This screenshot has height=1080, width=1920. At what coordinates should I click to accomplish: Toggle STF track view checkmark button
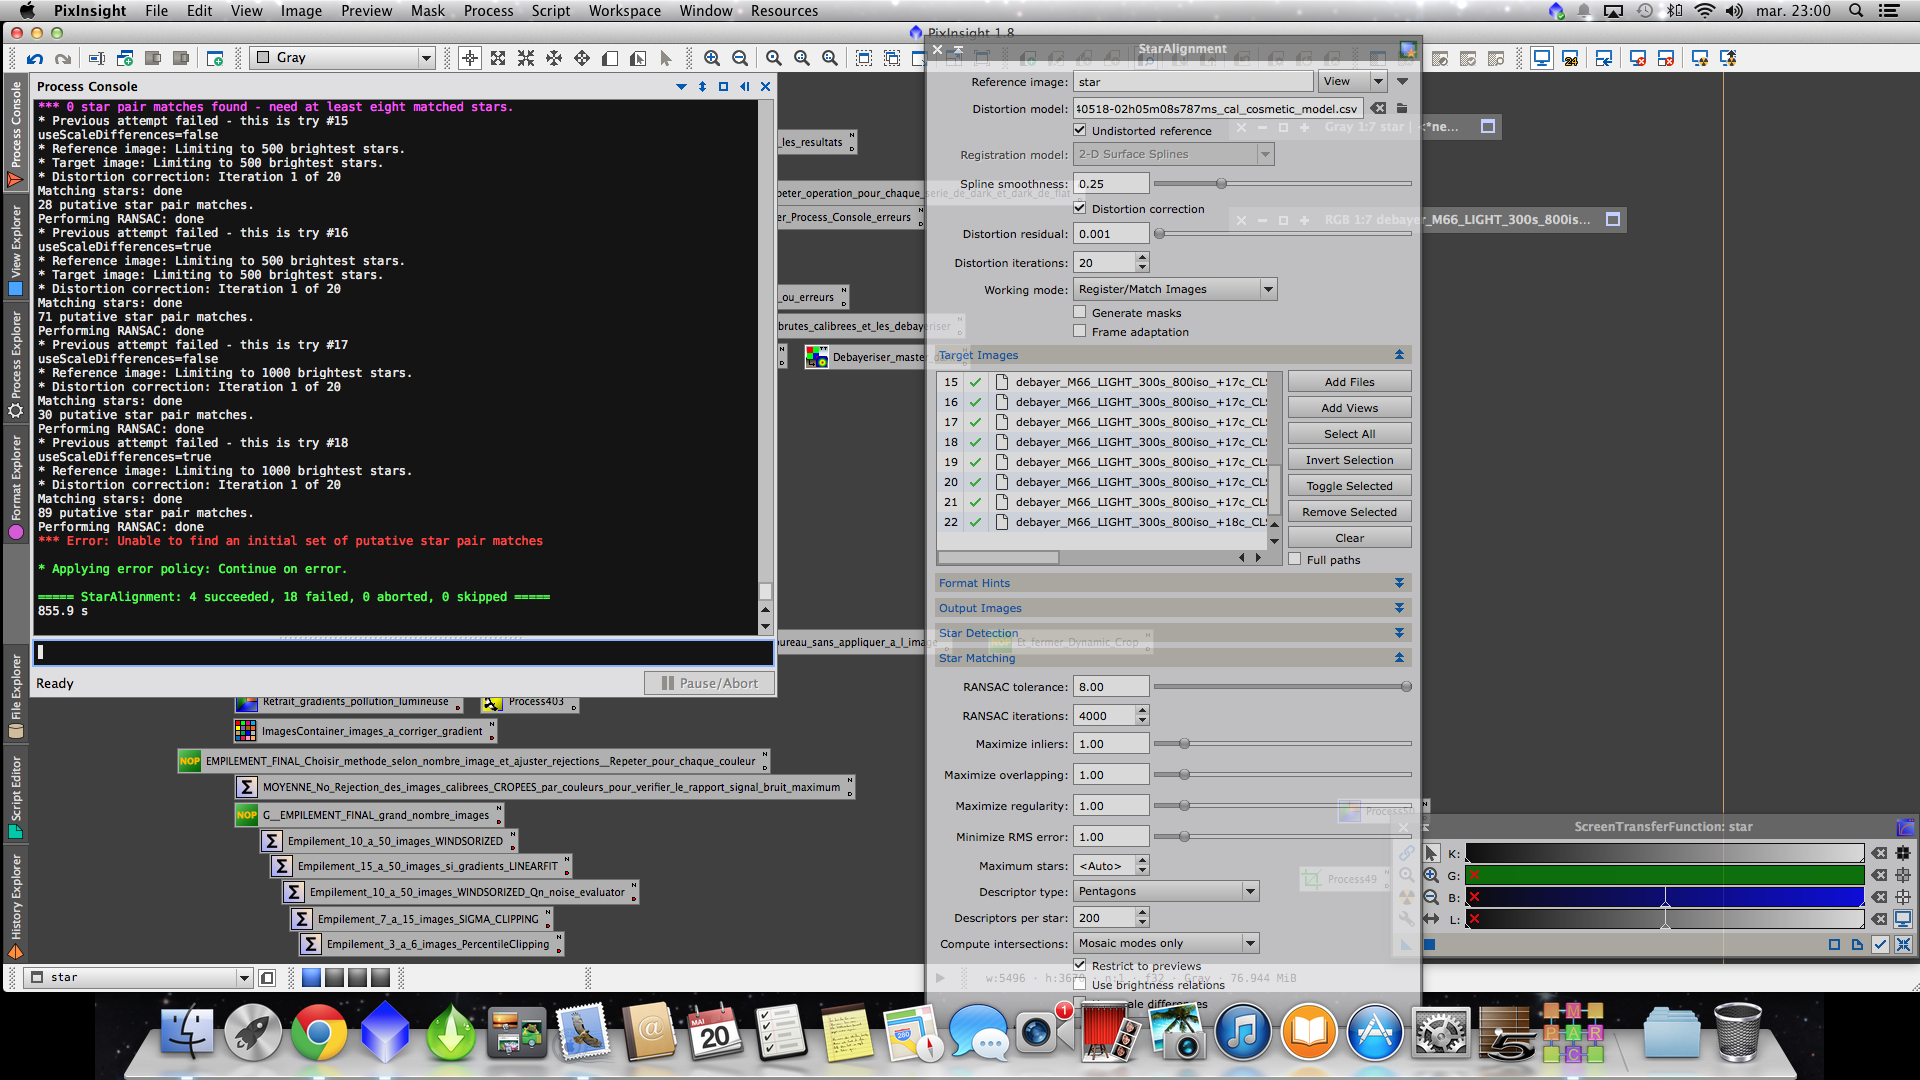[x=1880, y=944]
